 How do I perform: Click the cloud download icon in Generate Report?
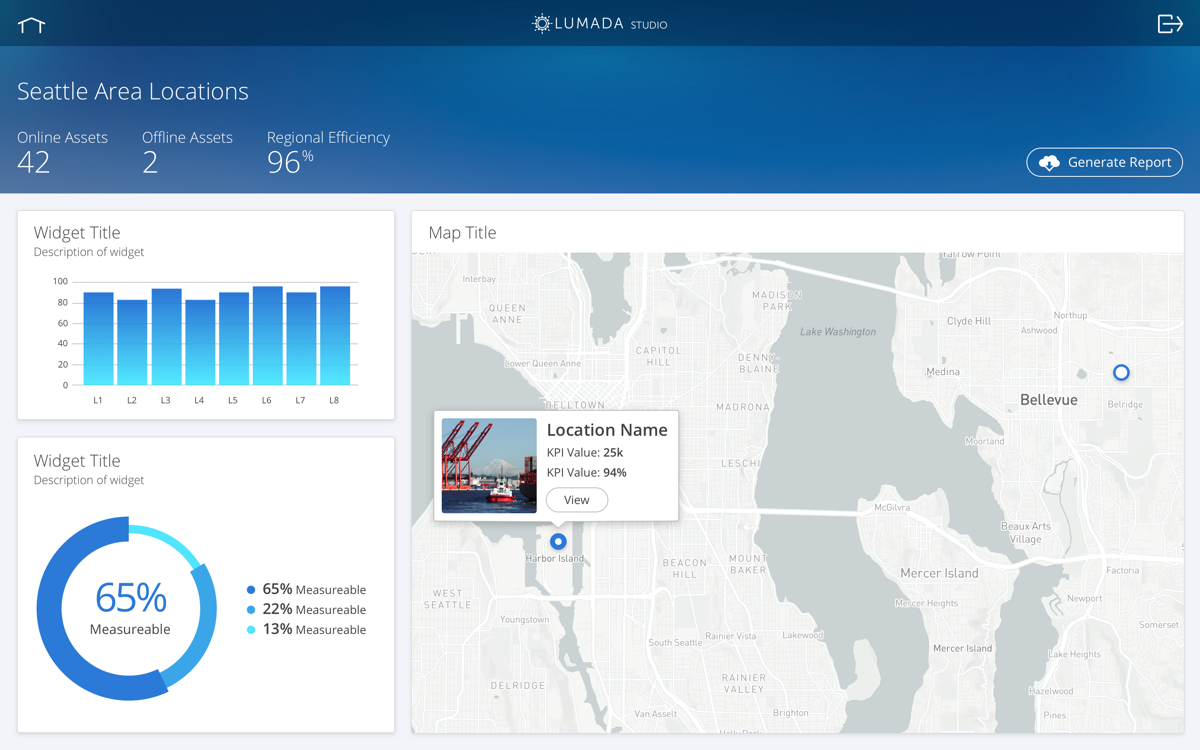click(1049, 163)
